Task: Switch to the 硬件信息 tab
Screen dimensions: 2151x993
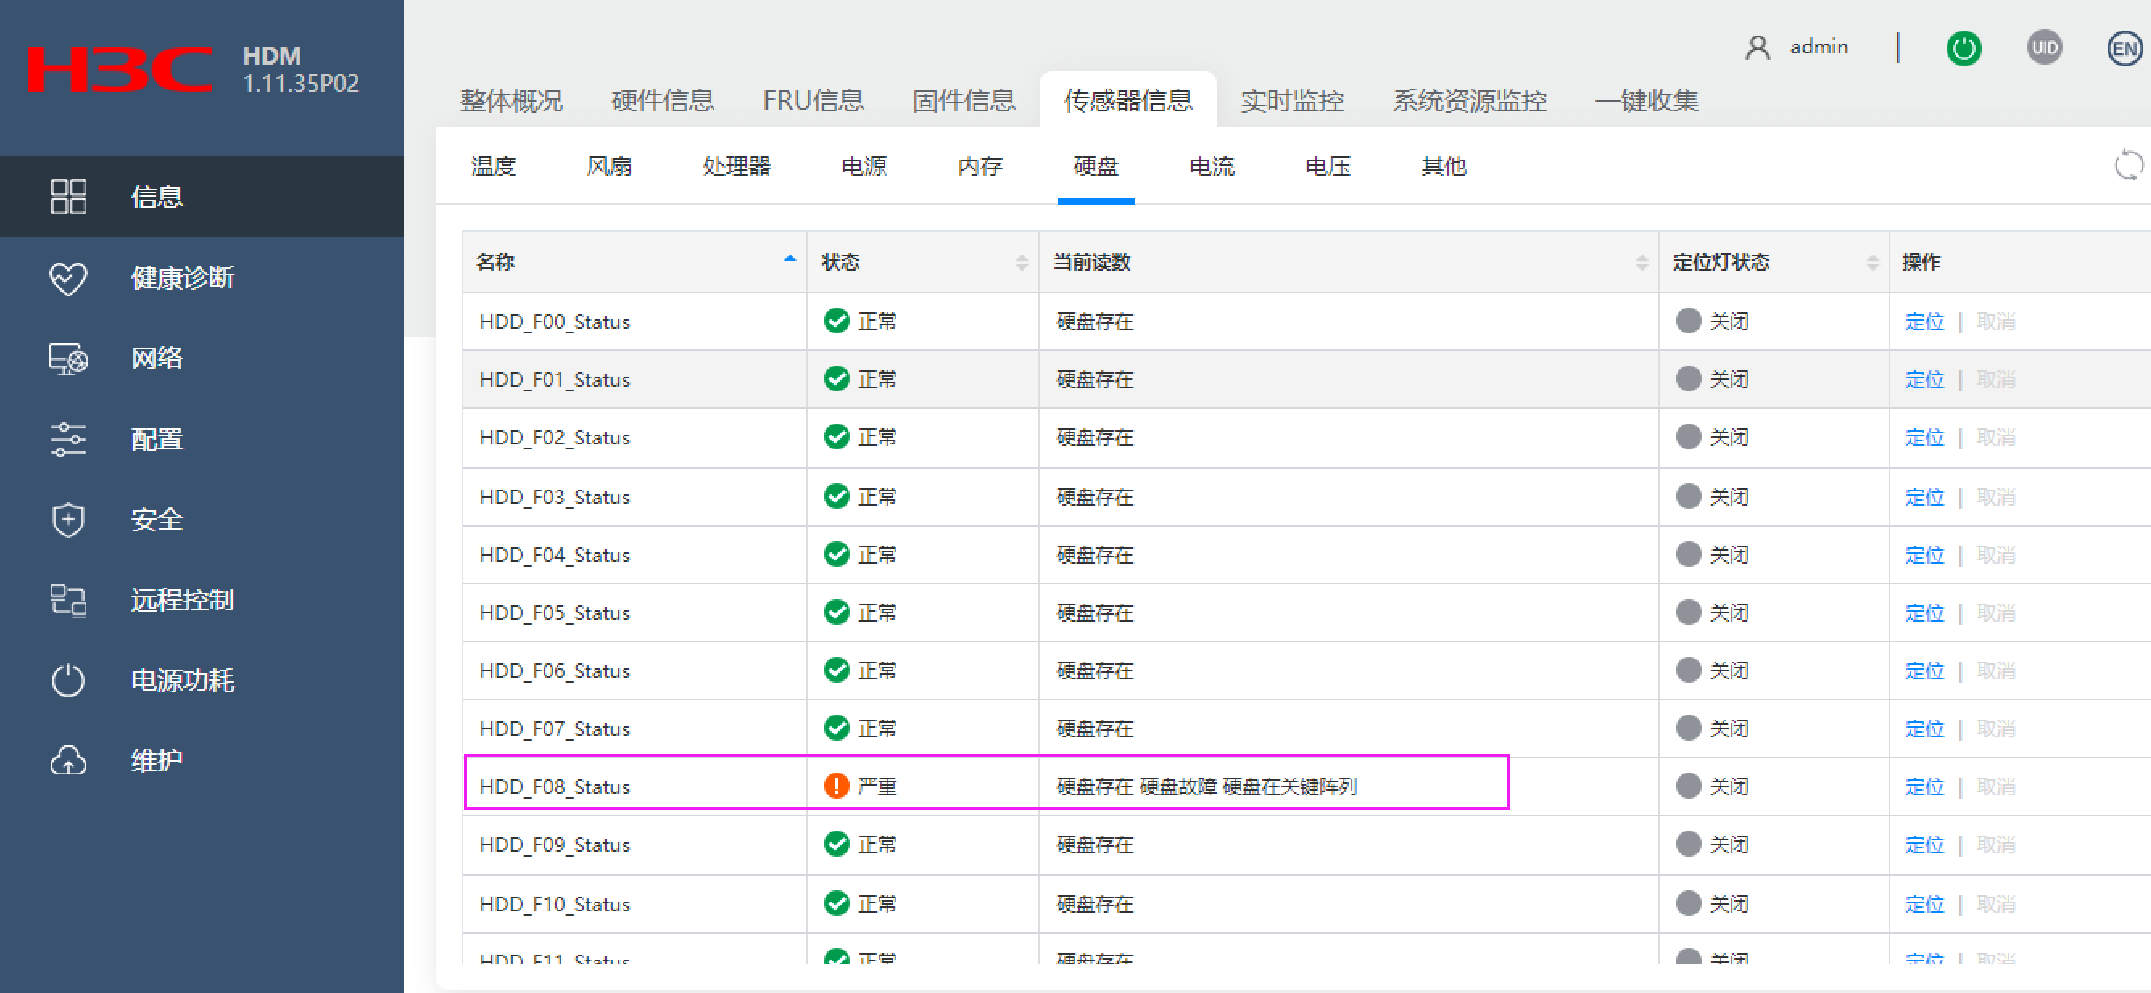Action: coord(662,101)
